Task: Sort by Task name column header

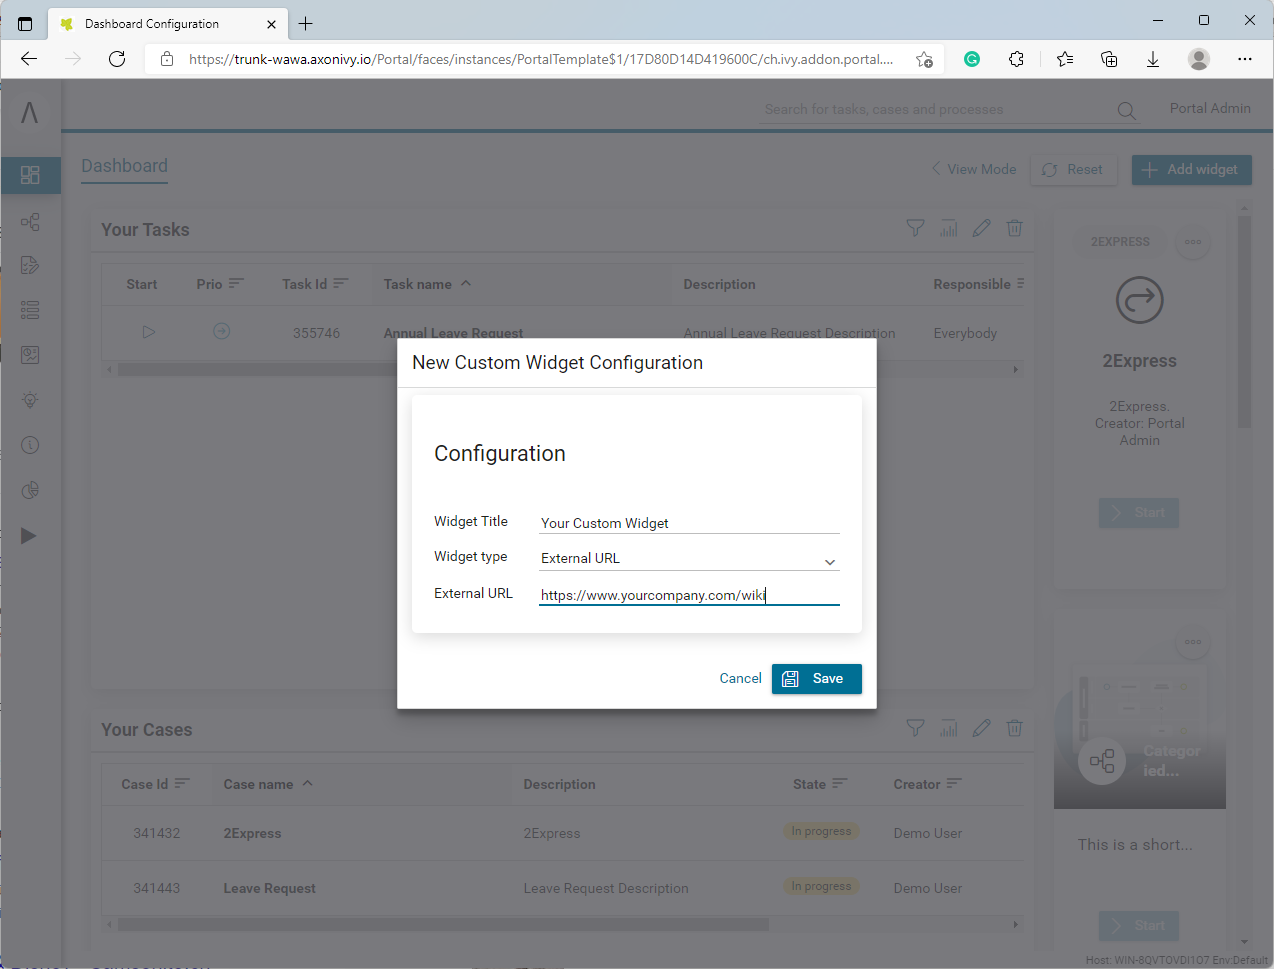Action: (x=418, y=285)
